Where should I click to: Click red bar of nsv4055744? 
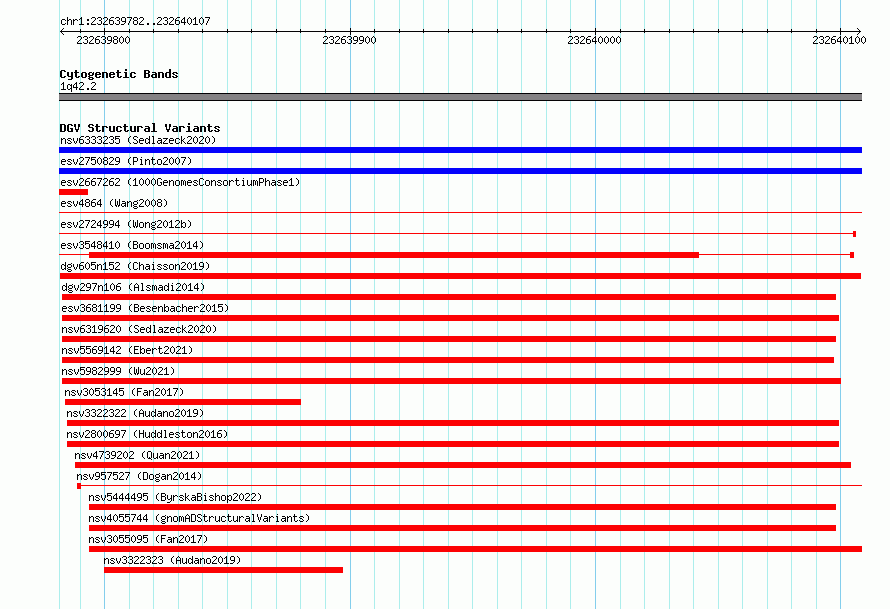(462, 528)
